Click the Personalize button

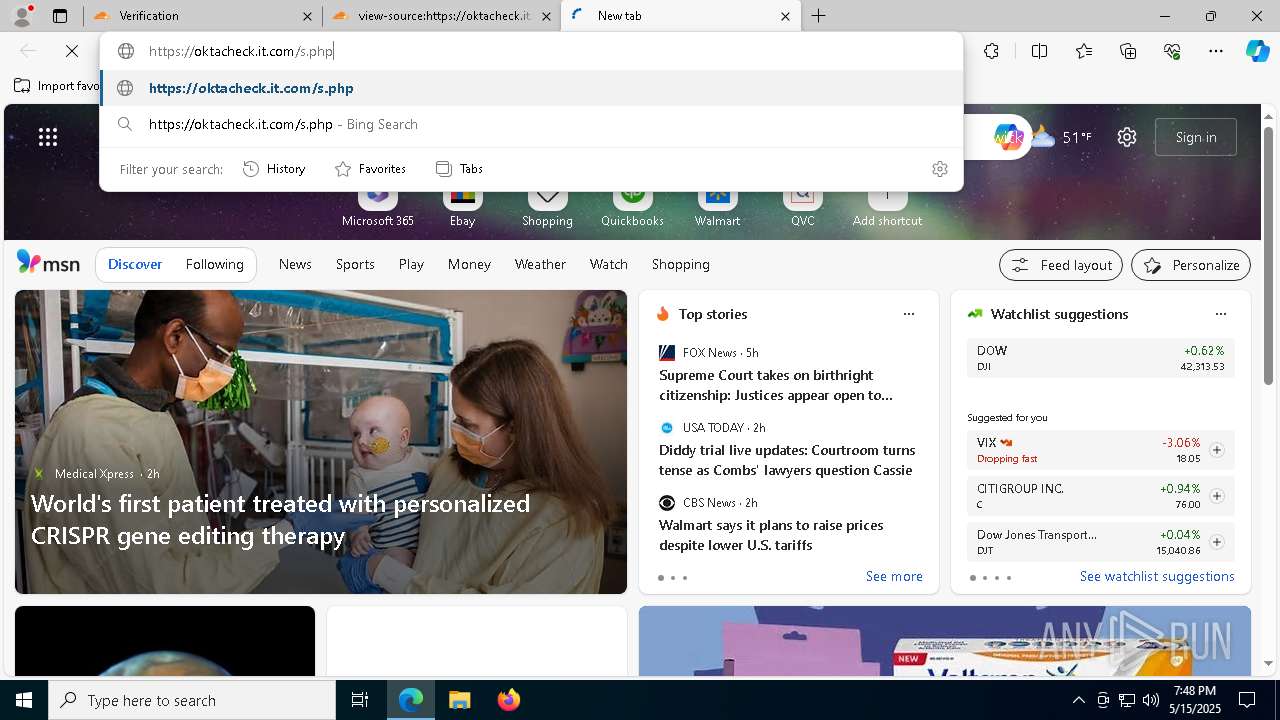pyautogui.click(x=1191, y=265)
